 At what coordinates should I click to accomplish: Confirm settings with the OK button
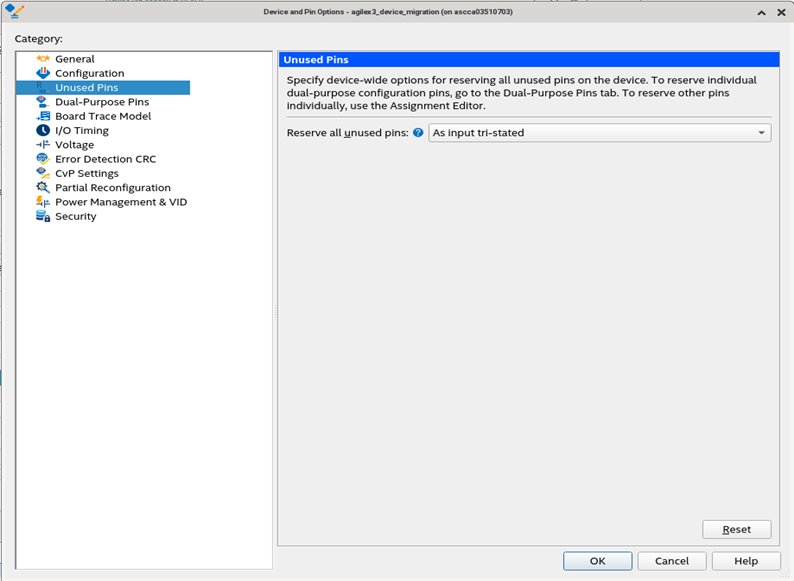point(598,561)
